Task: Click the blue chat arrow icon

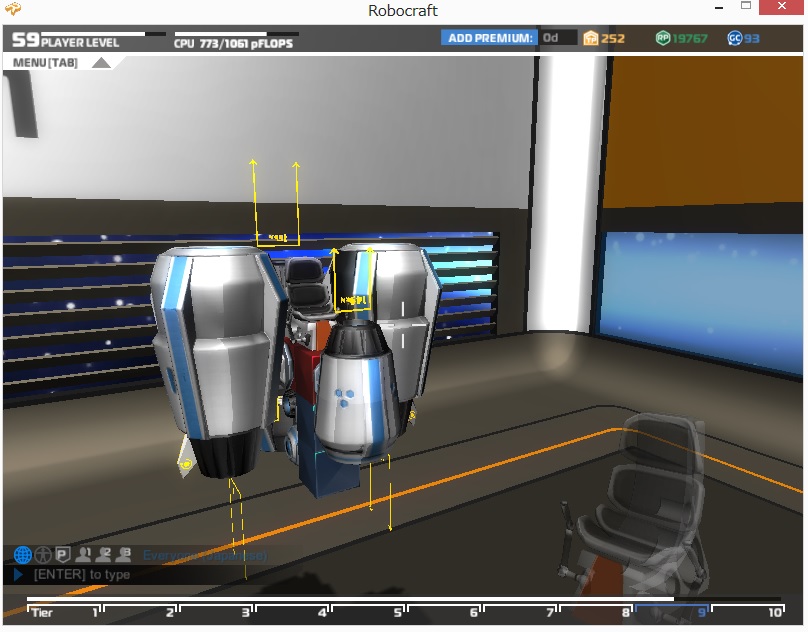Action: [19, 574]
